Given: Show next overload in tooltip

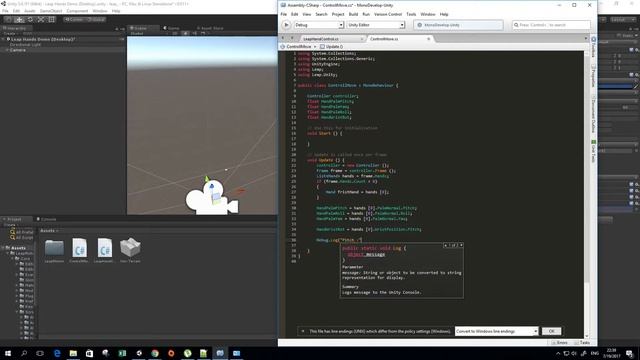Looking at the screenshot, I should 461,245.
